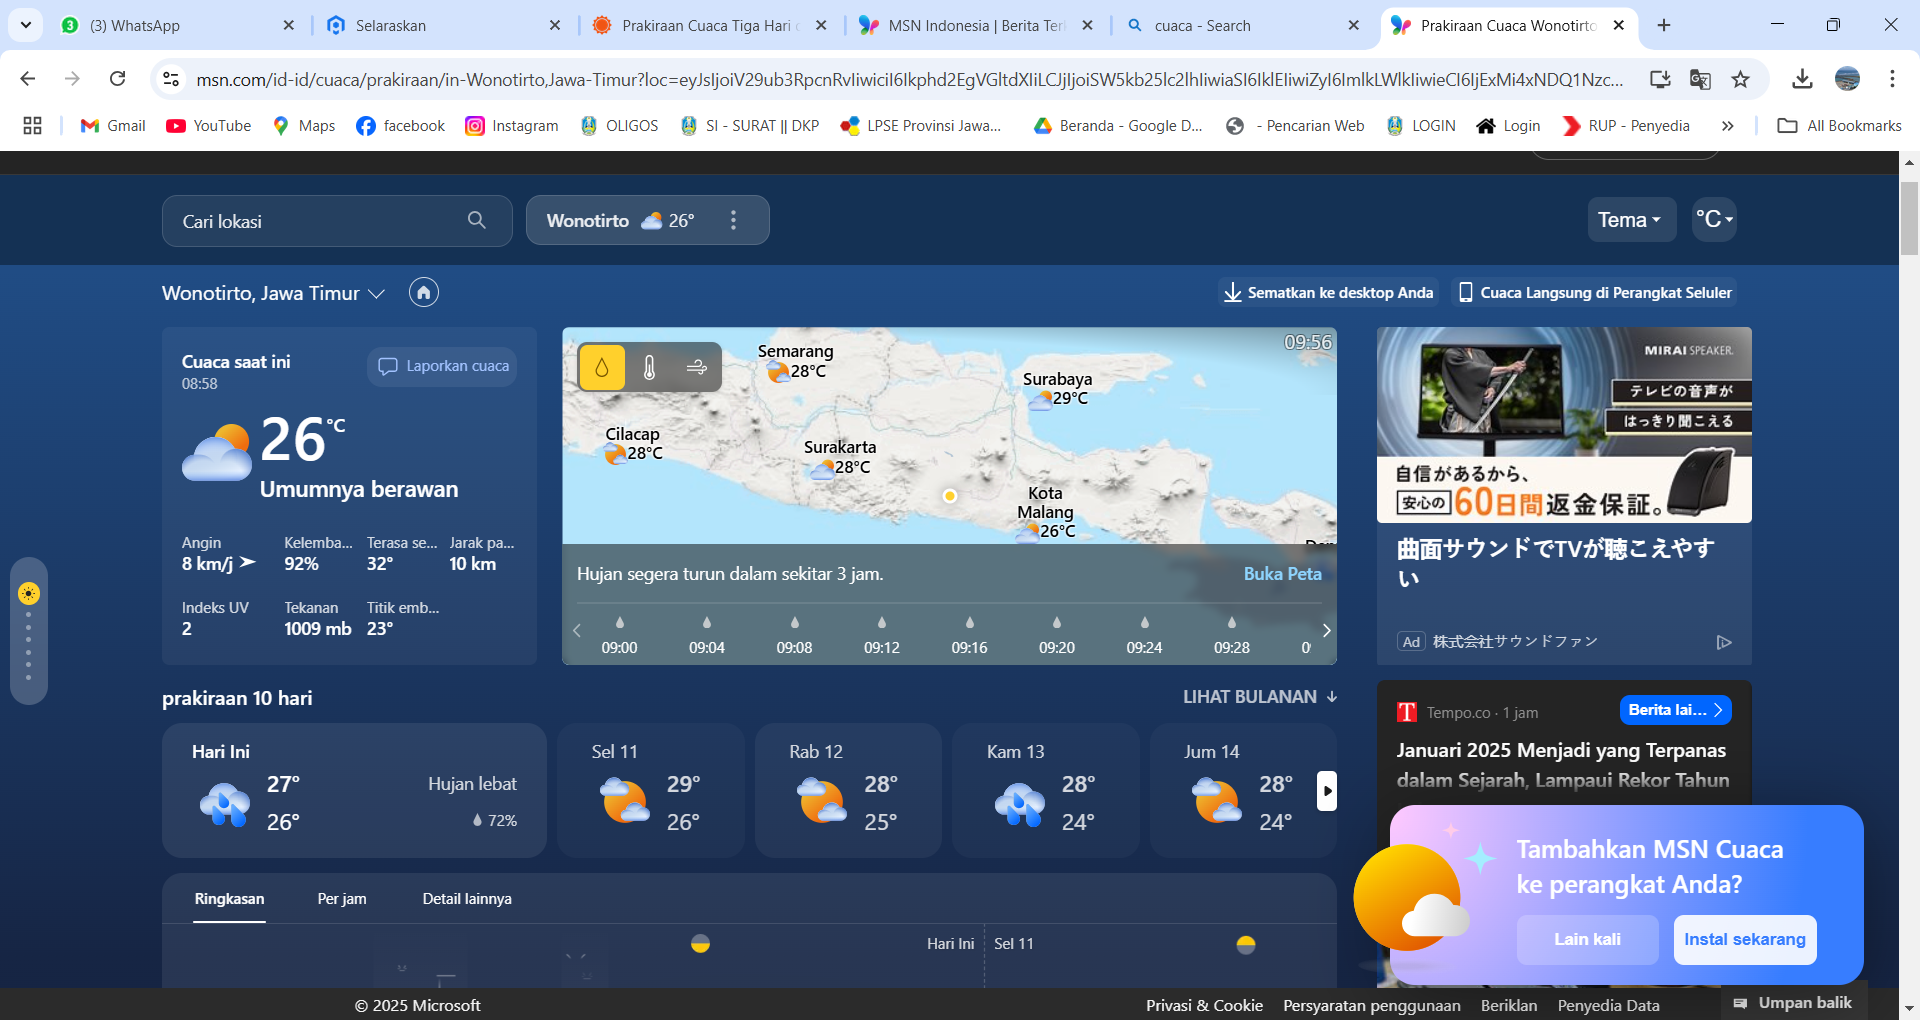Screen dimensions: 1920x1020
Task: Advance radar timeline with right arrow
Action: click(1326, 630)
